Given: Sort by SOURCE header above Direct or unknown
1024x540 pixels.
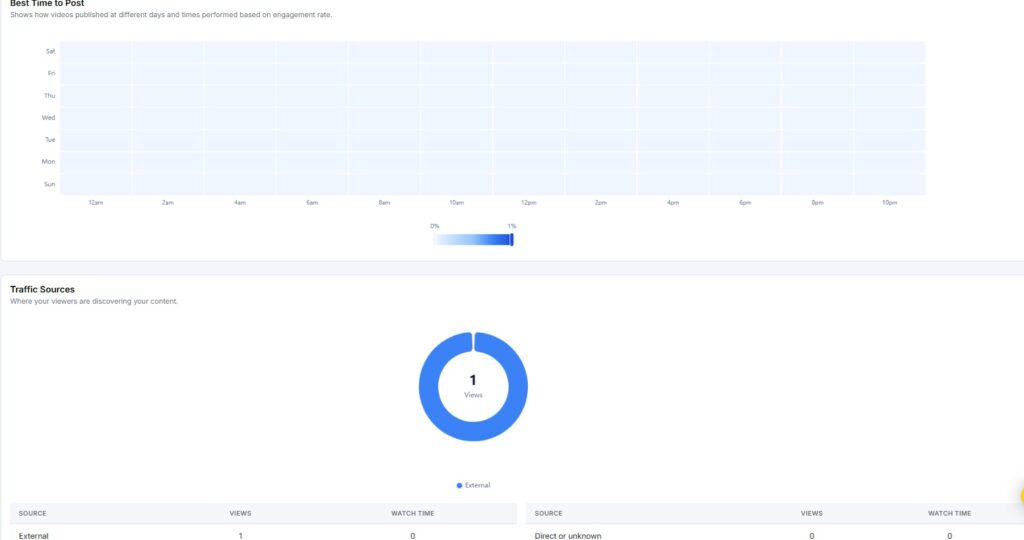Looking at the screenshot, I should coord(549,513).
